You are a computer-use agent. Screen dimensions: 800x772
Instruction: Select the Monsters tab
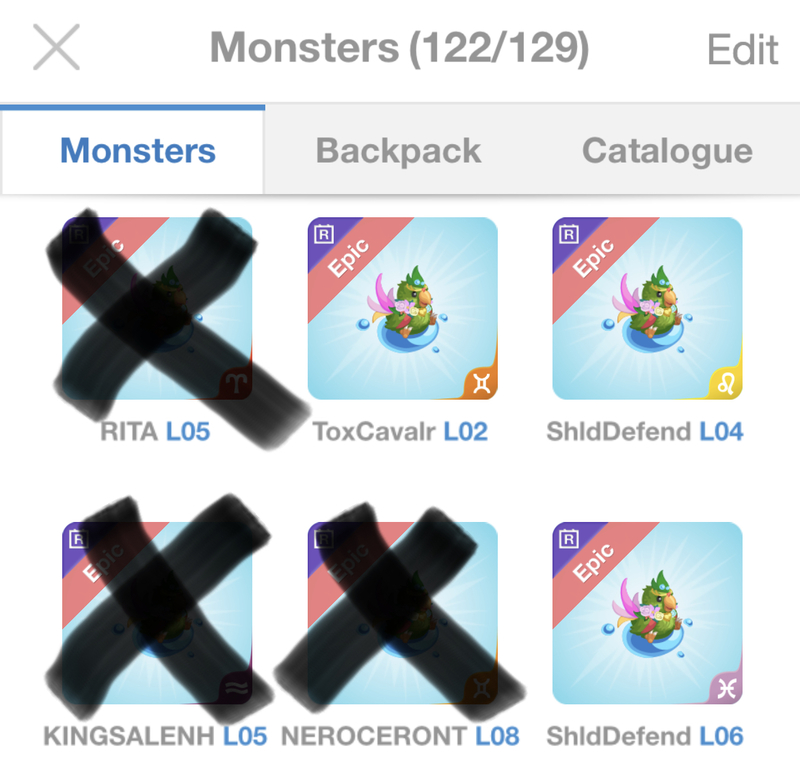138,151
